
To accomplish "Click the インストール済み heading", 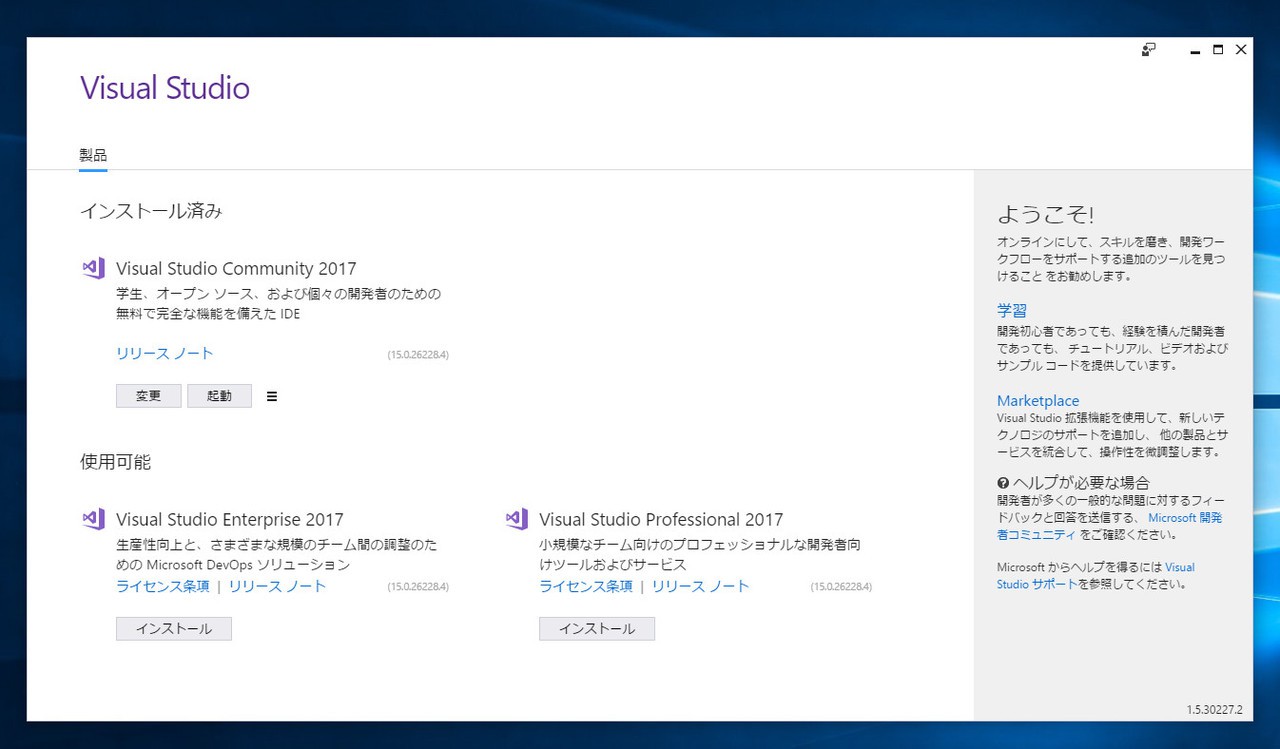I will pyautogui.click(x=151, y=211).
